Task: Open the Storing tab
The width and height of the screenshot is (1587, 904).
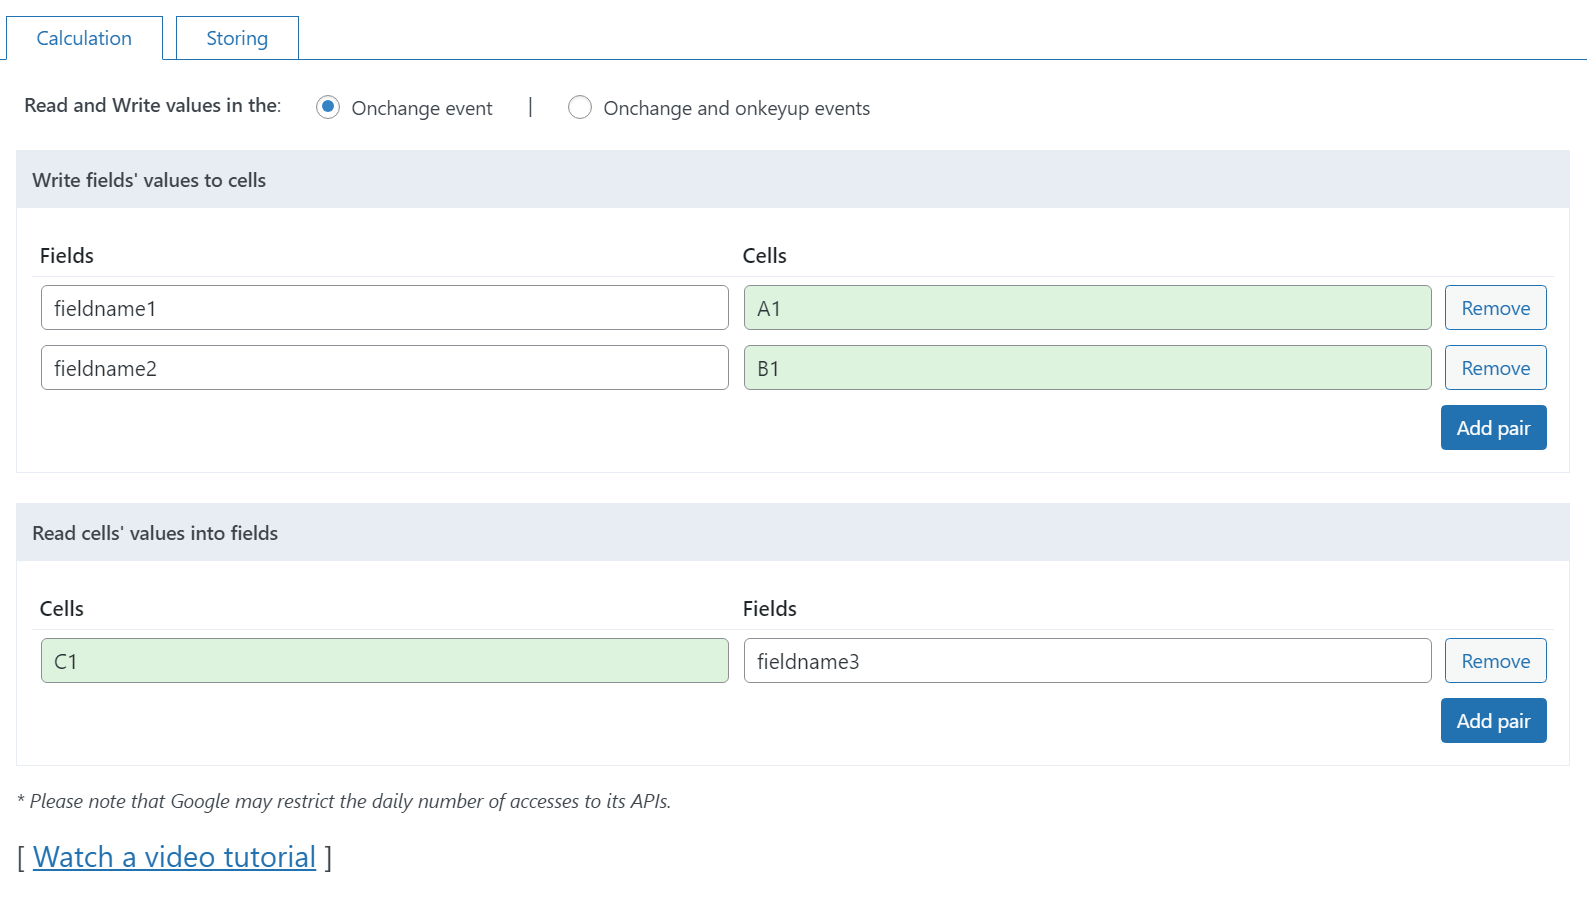Action: coord(237,38)
